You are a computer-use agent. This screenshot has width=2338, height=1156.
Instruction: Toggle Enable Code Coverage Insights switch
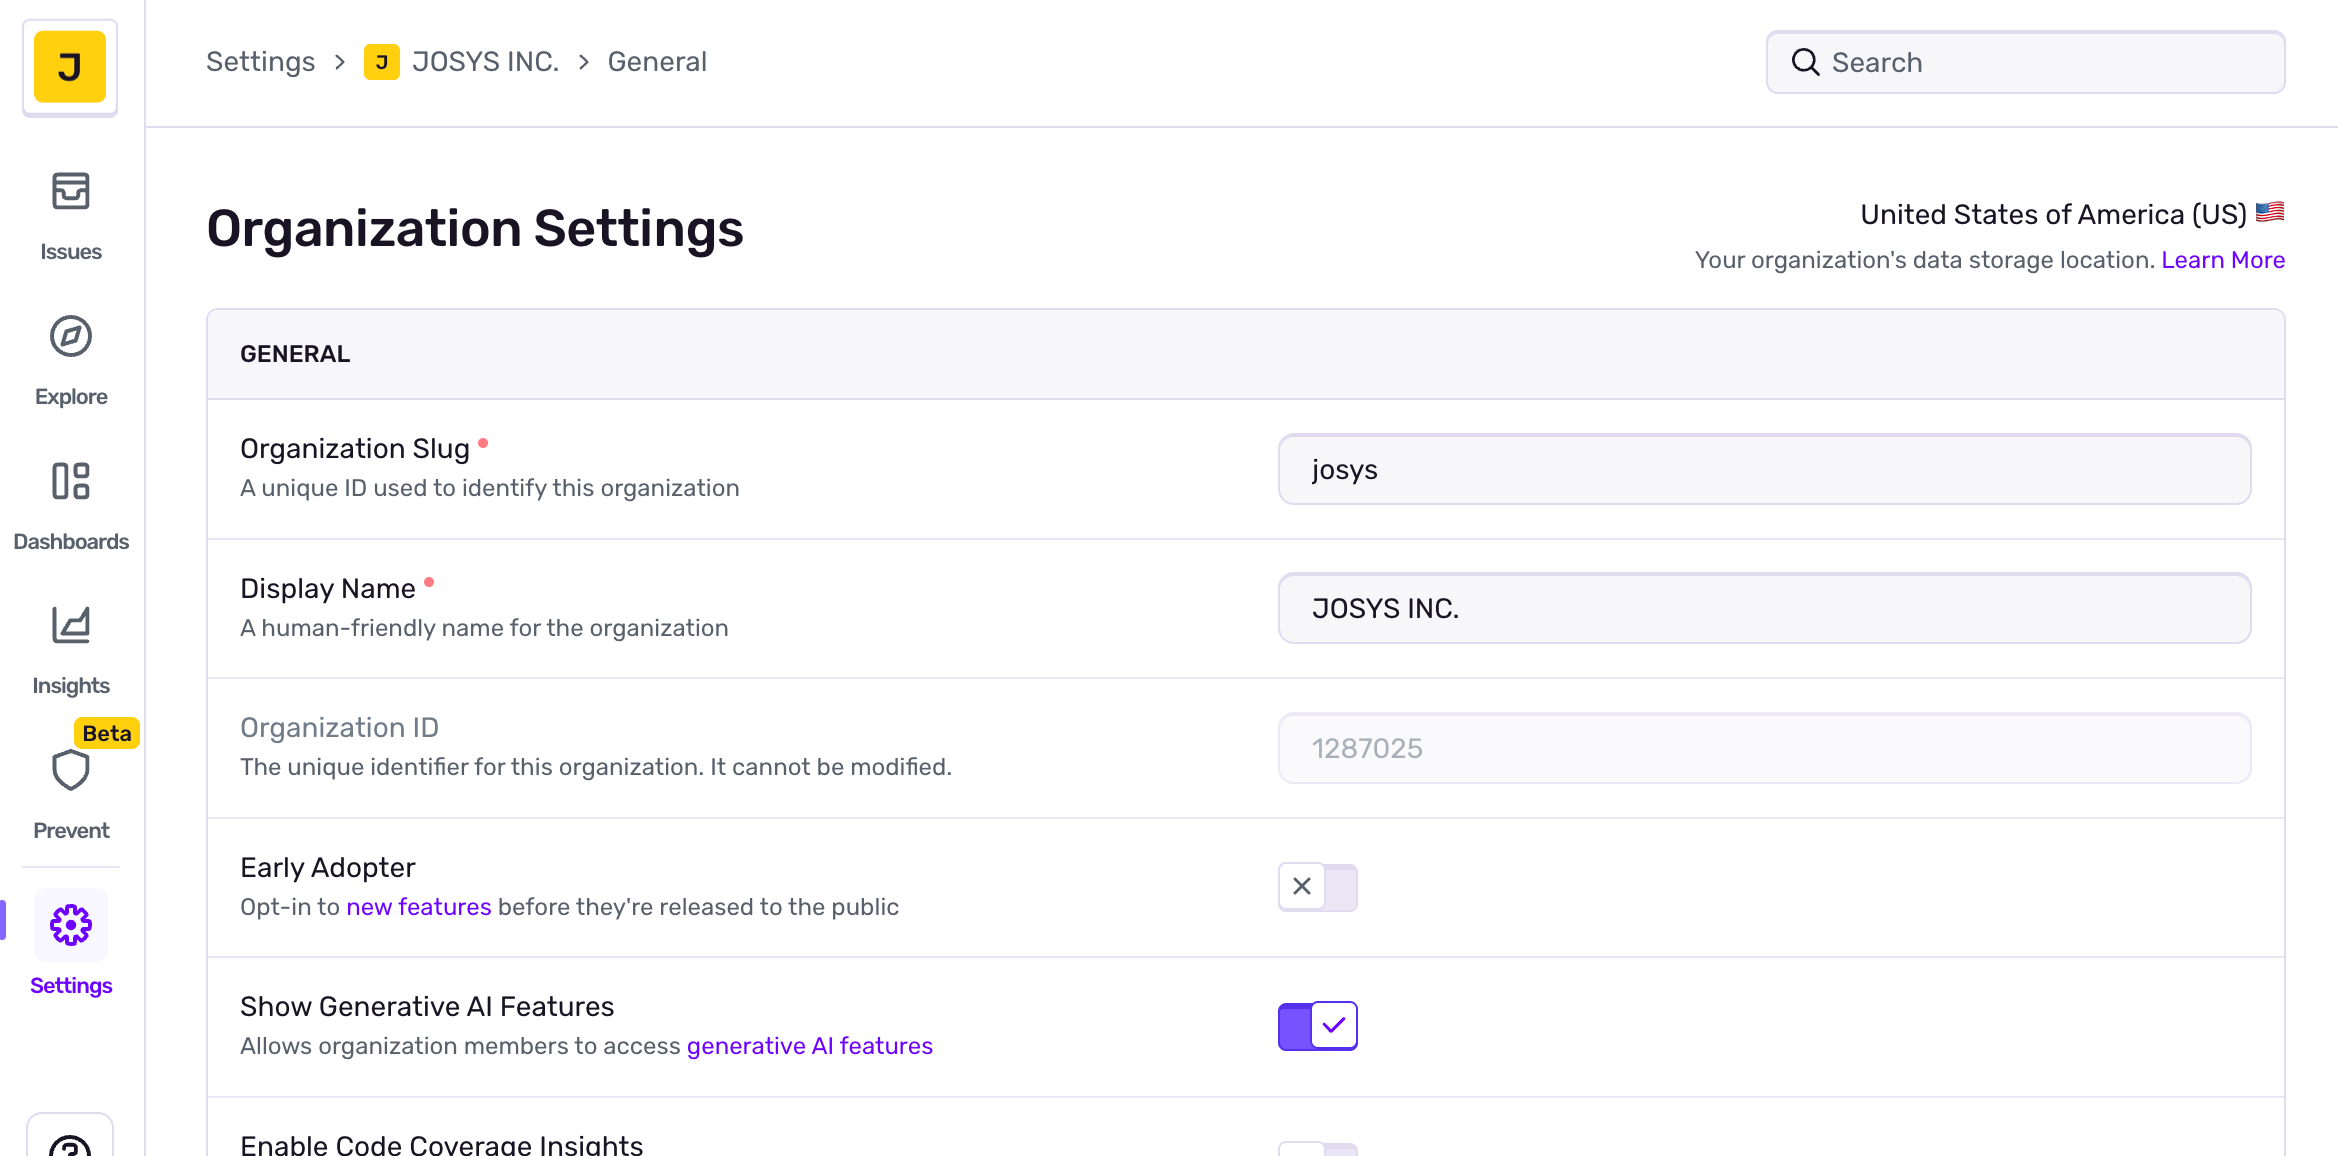[1317, 1148]
